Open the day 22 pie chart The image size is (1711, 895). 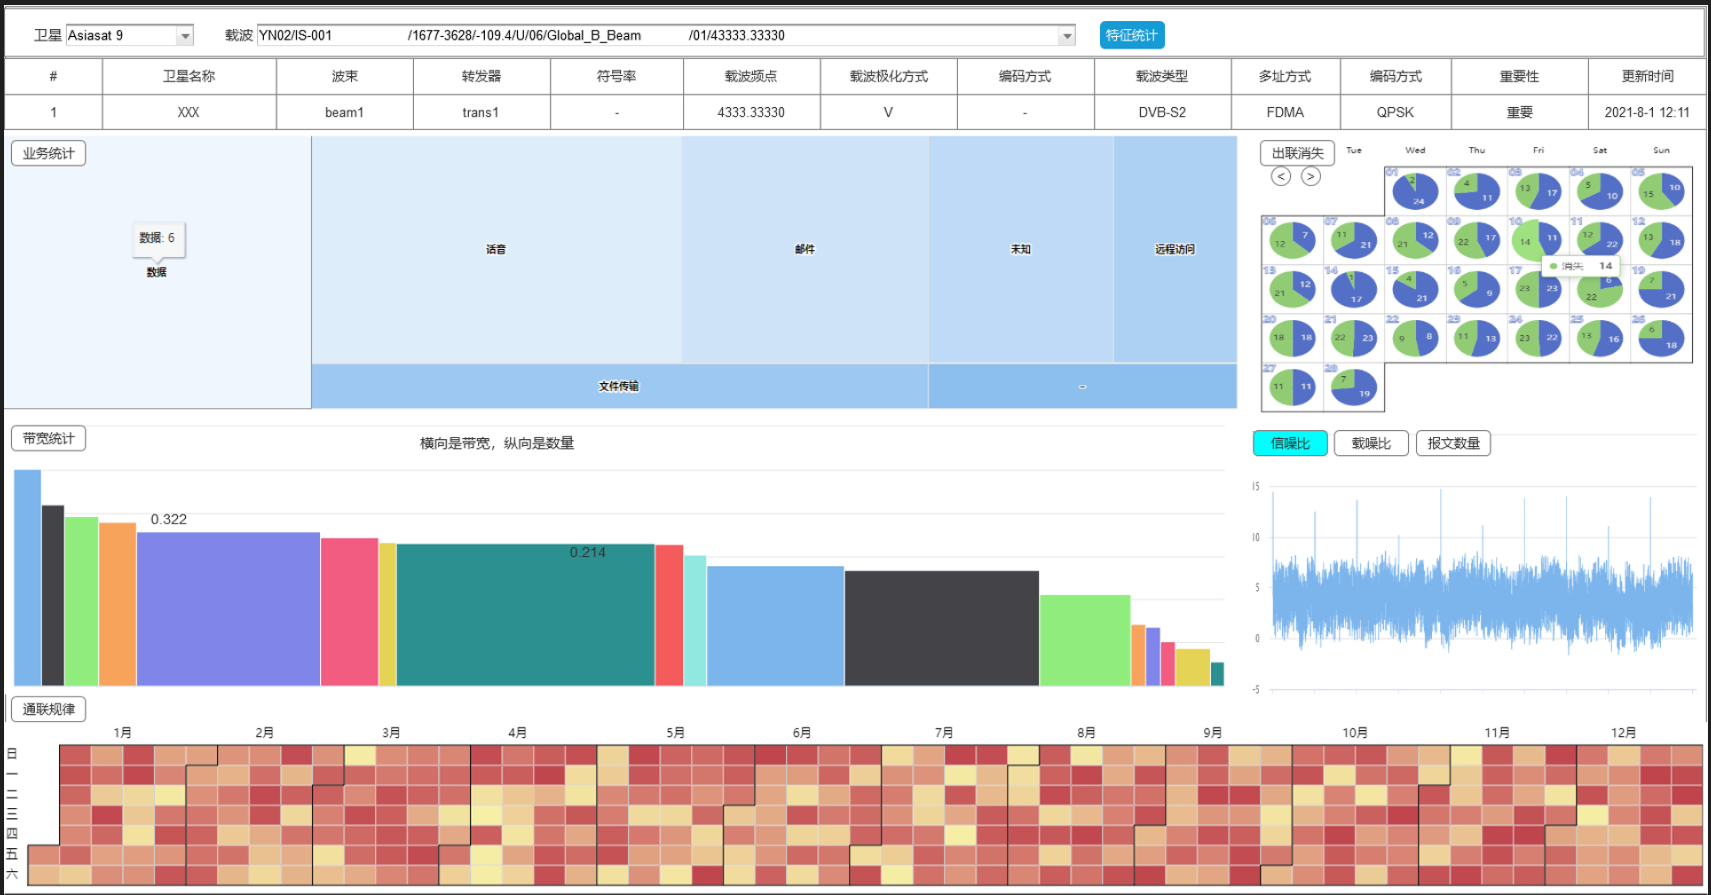pyautogui.click(x=1415, y=338)
